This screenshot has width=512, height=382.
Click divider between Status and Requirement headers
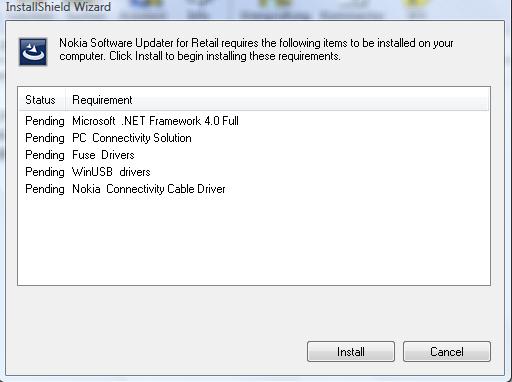click(x=65, y=100)
